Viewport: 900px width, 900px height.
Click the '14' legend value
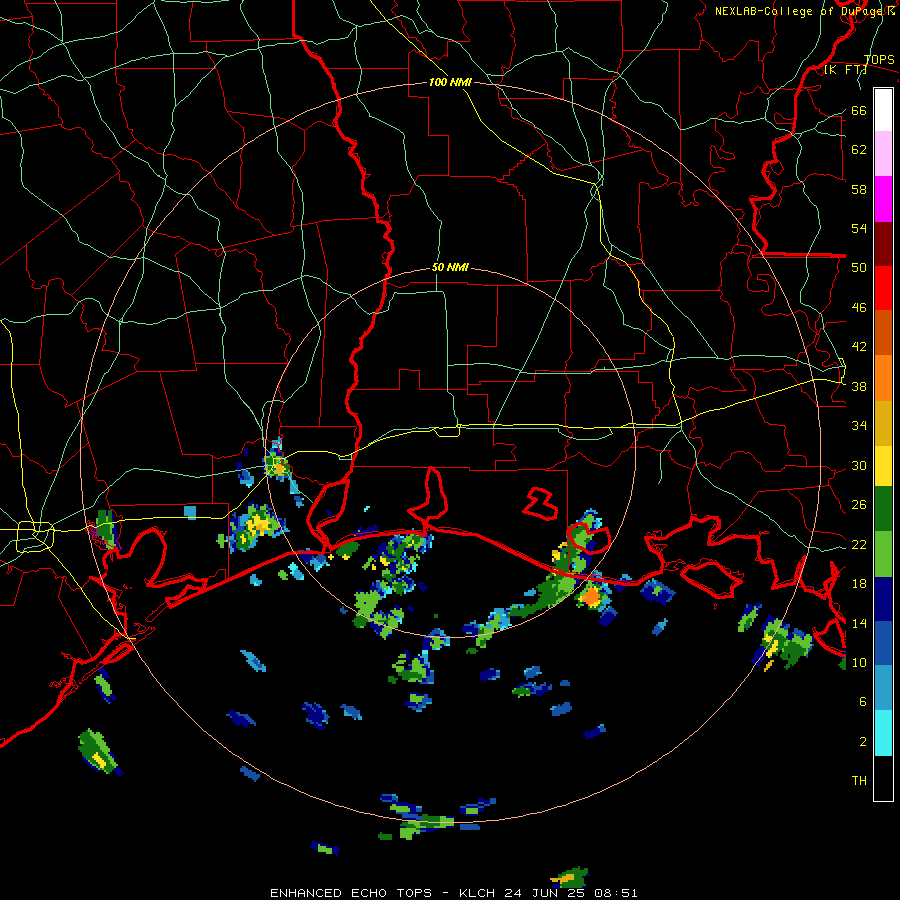point(859,623)
